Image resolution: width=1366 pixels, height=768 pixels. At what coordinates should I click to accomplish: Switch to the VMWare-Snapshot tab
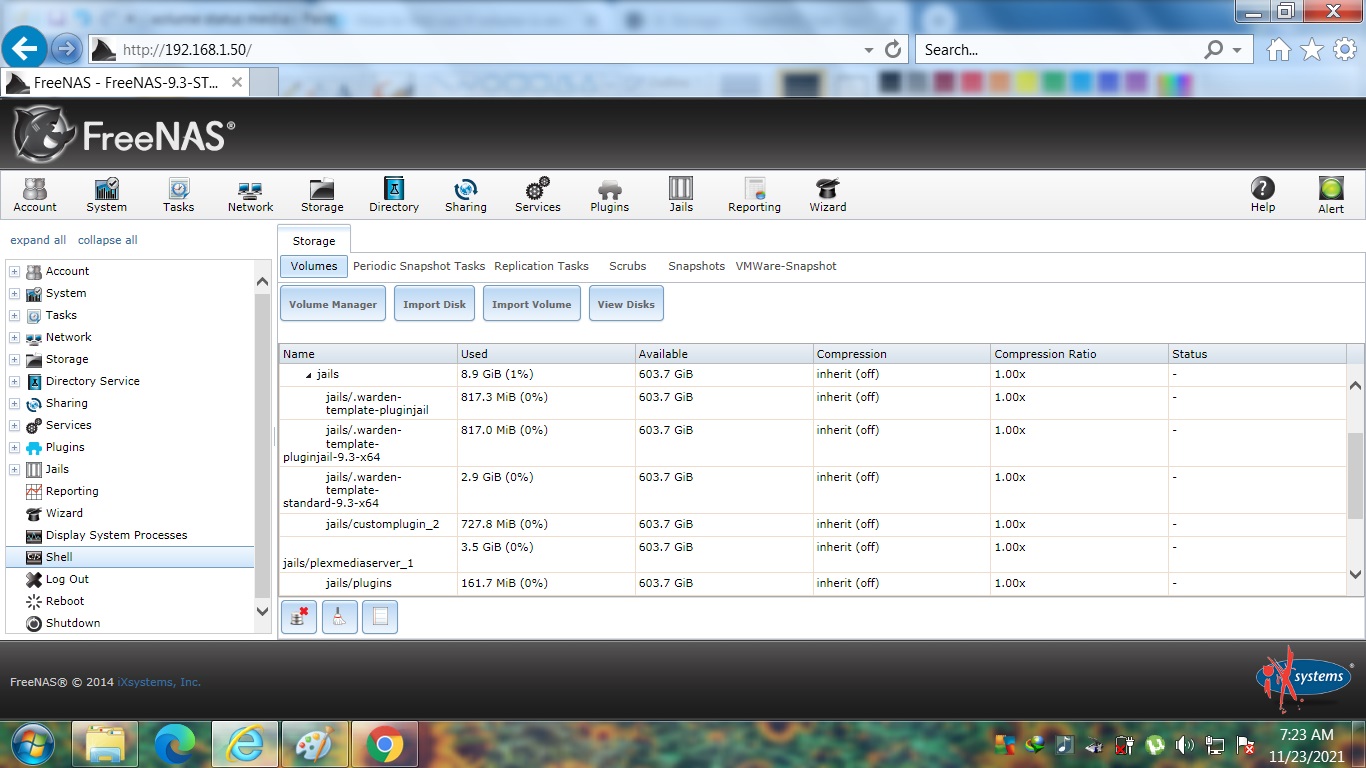(786, 266)
